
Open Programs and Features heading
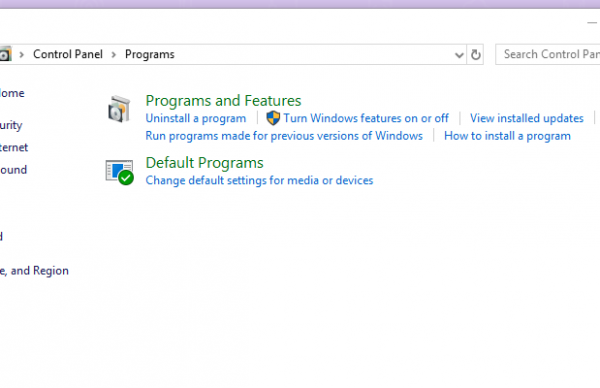(x=223, y=101)
